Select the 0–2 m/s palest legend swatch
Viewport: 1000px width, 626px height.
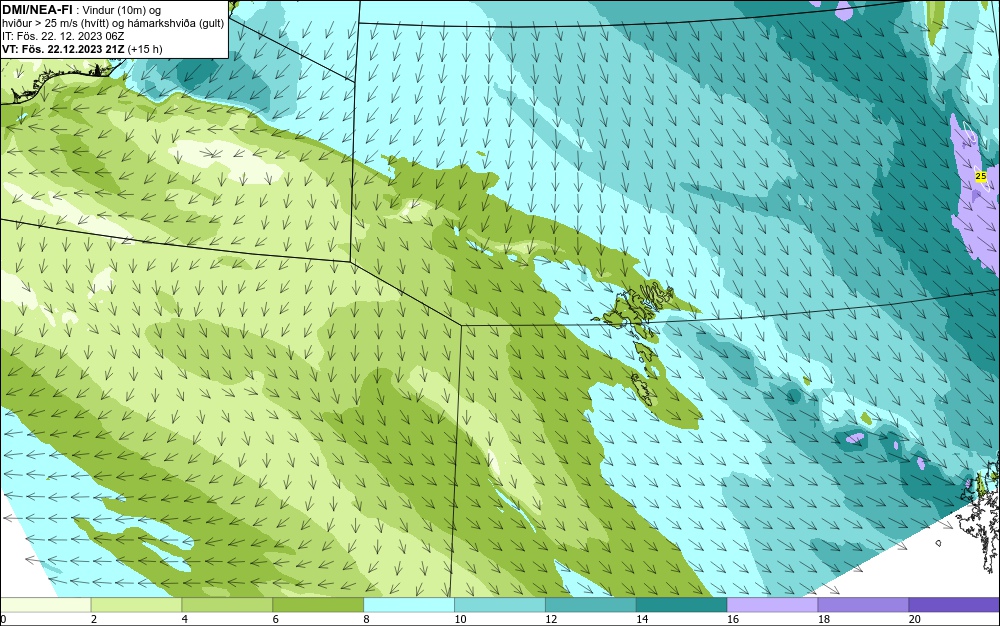[x=46, y=605]
